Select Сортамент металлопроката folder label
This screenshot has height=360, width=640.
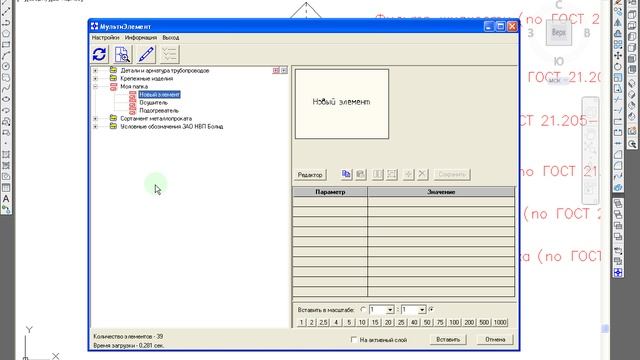click(x=156, y=118)
